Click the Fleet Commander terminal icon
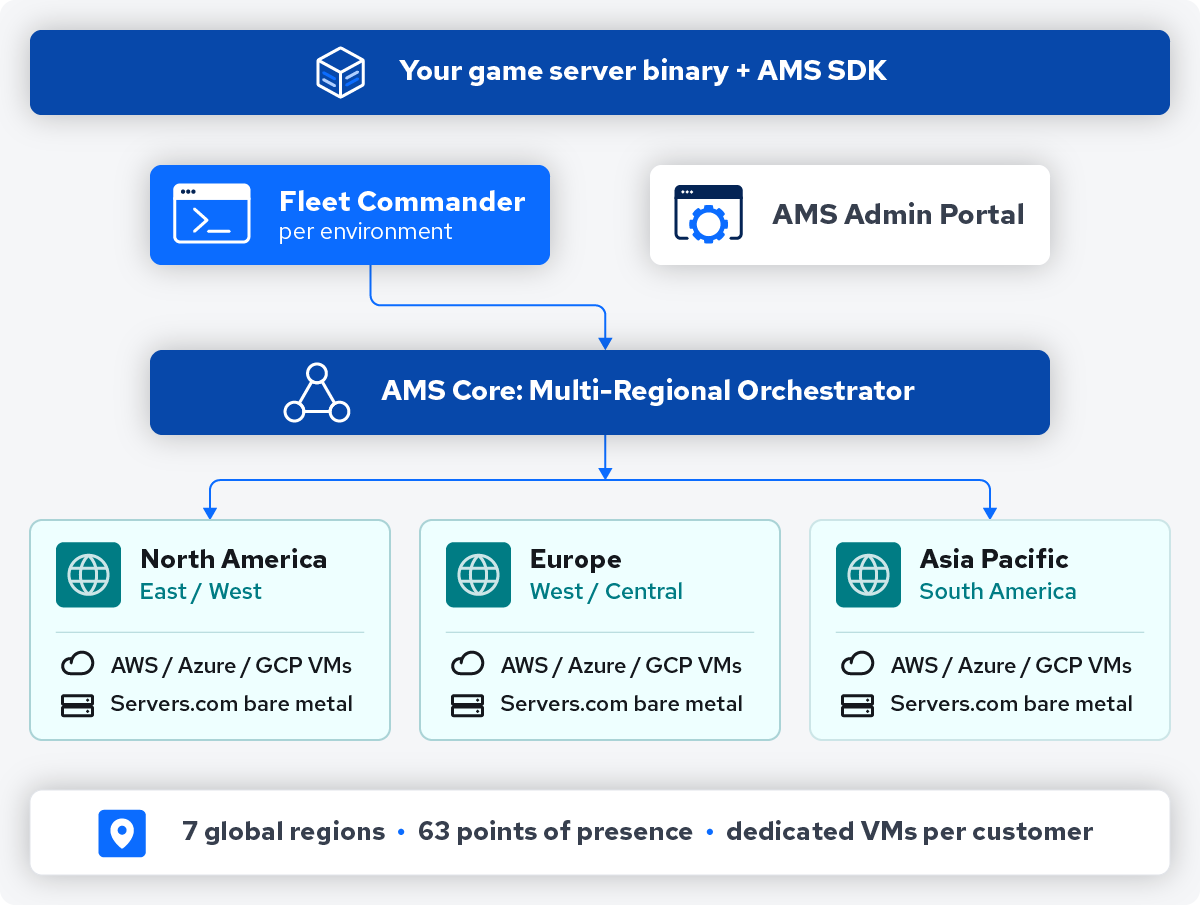Image resolution: width=1200 pixels, height=905 pixels. click(x=212, y=214)
